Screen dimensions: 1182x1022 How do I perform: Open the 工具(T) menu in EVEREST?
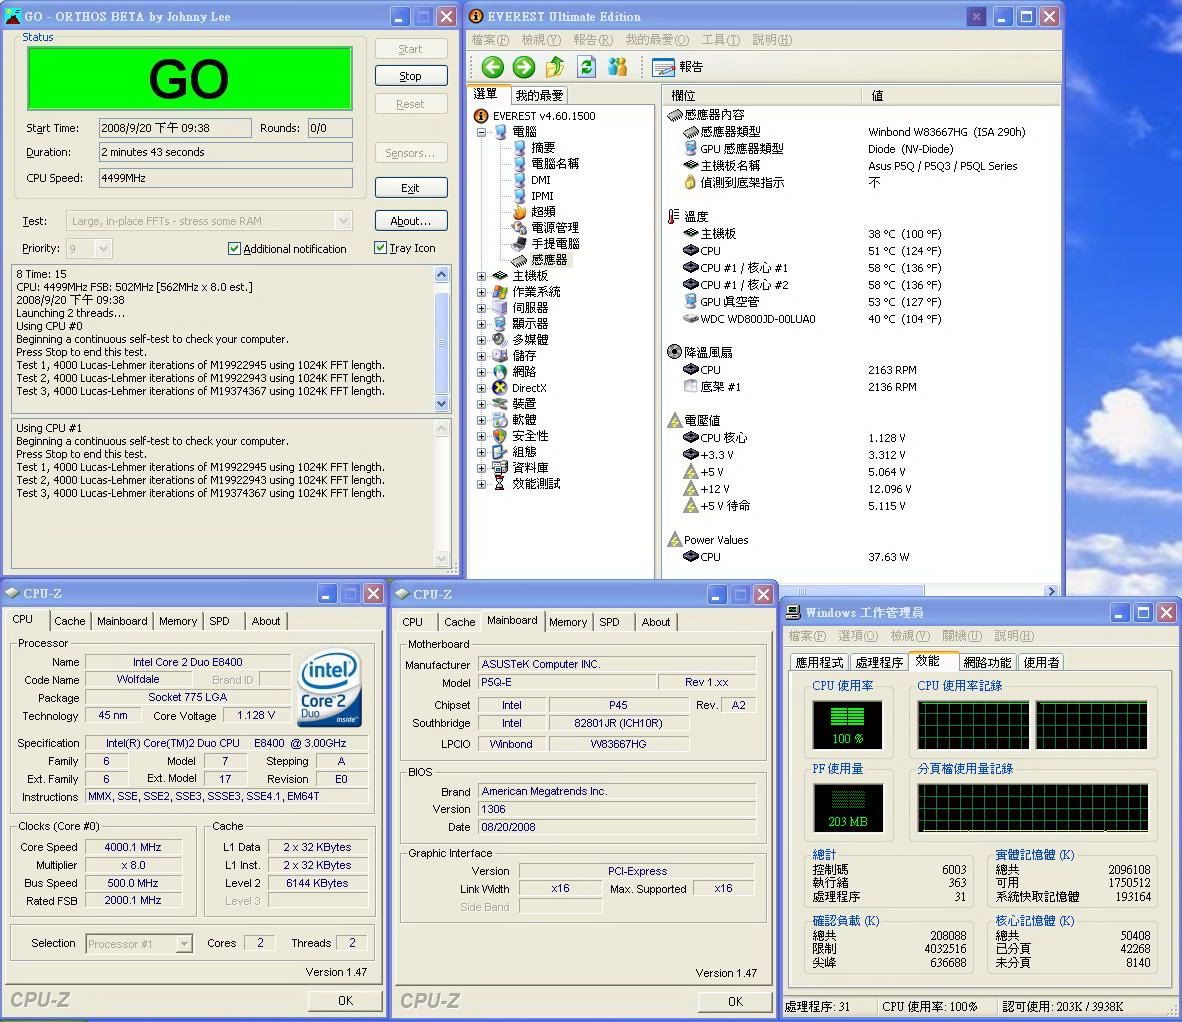721,40
